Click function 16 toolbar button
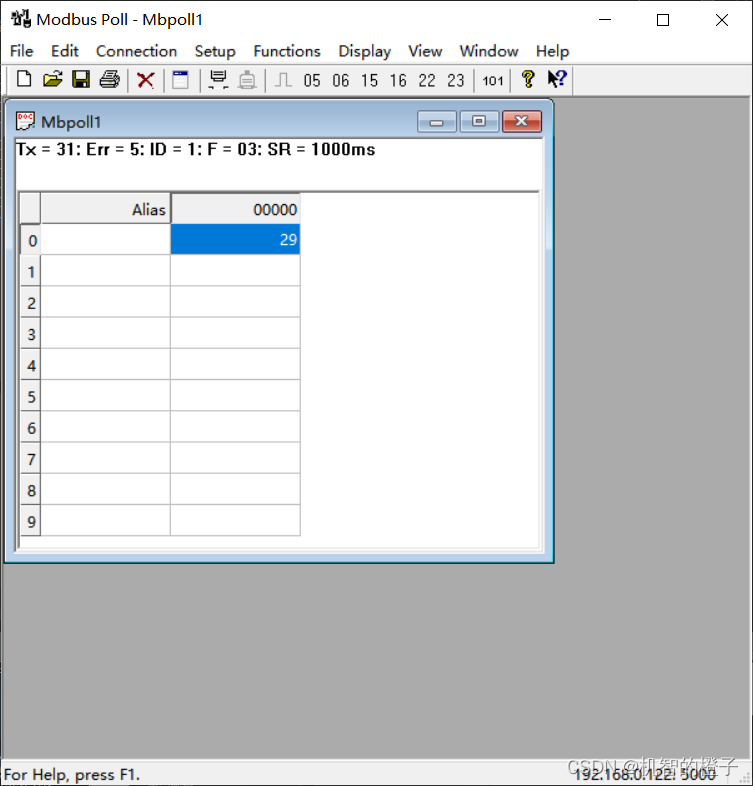 click(399, 80)
